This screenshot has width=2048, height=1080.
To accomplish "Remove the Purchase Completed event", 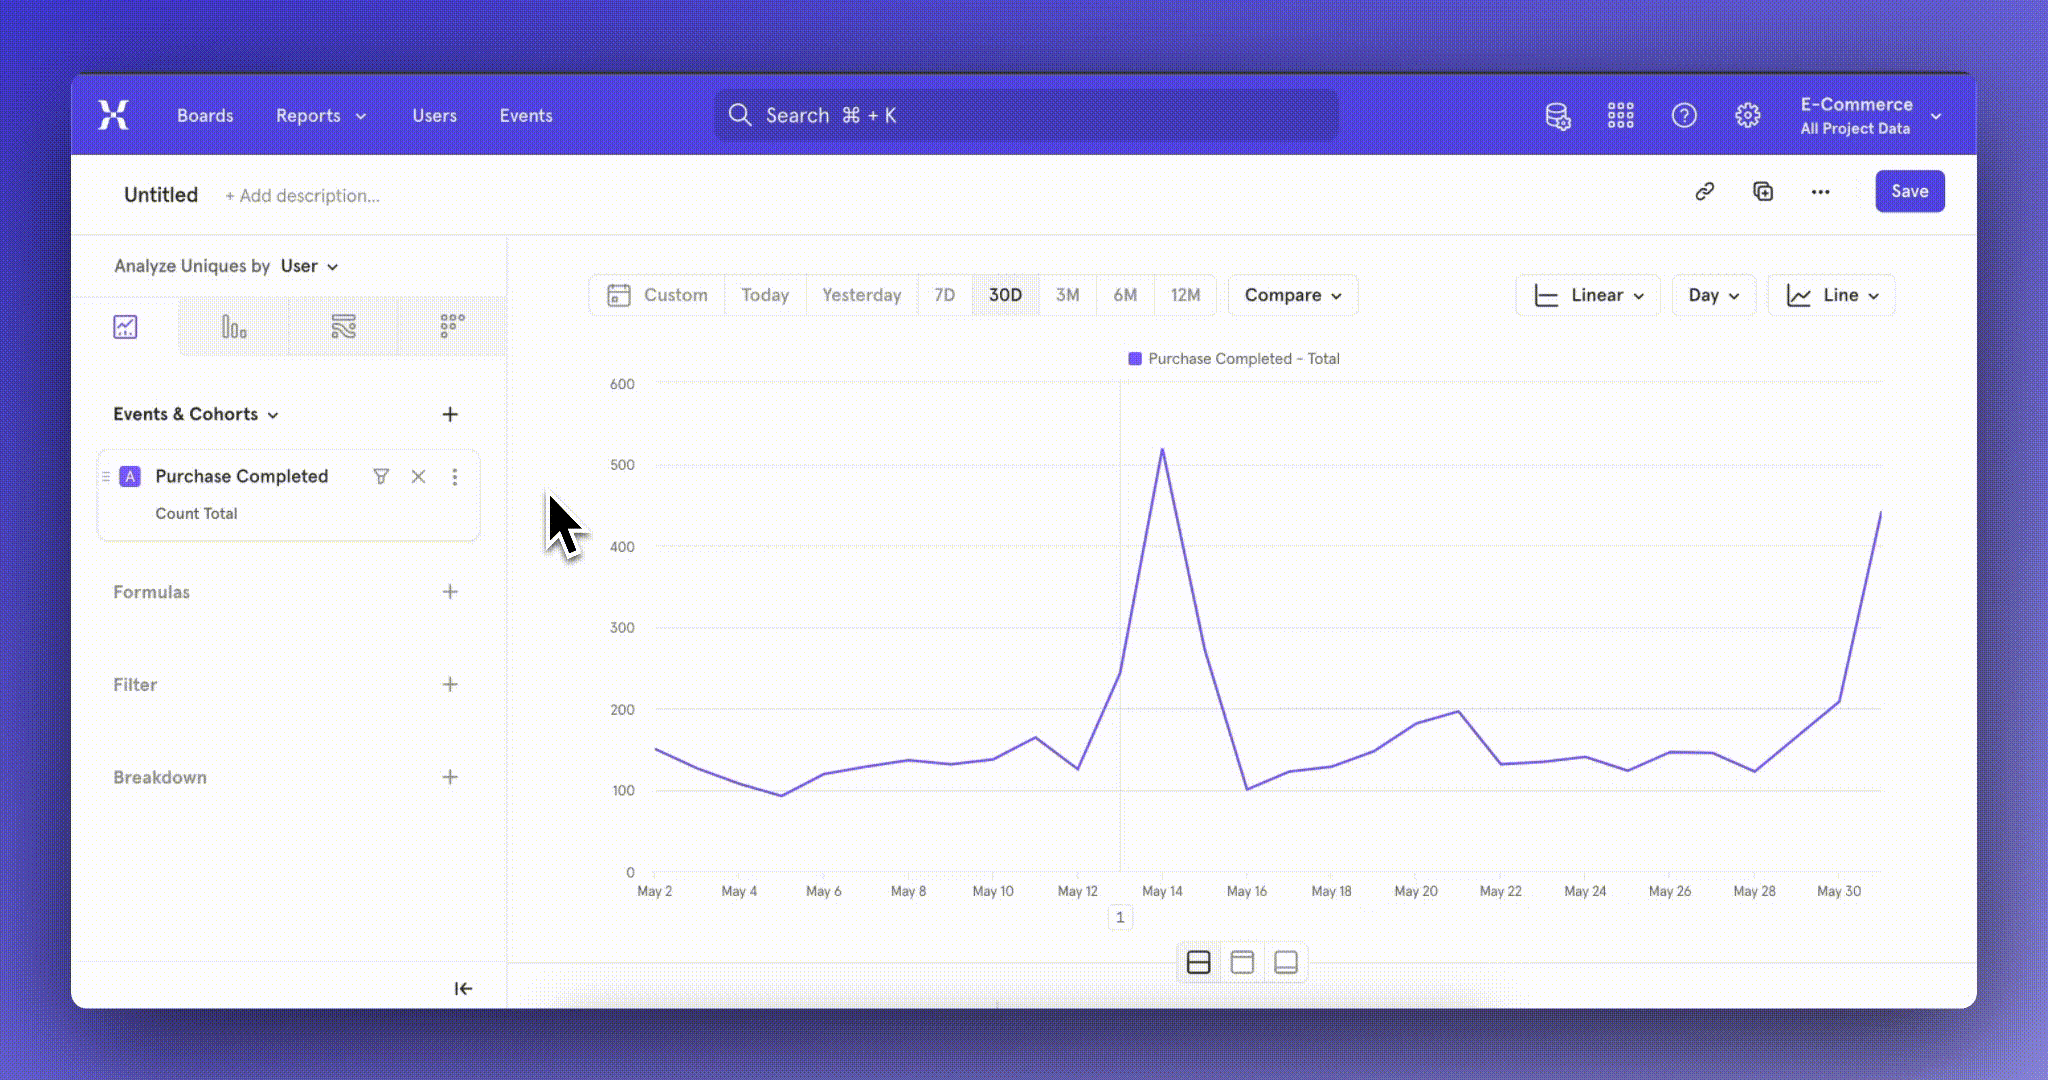I will point(418,476).
